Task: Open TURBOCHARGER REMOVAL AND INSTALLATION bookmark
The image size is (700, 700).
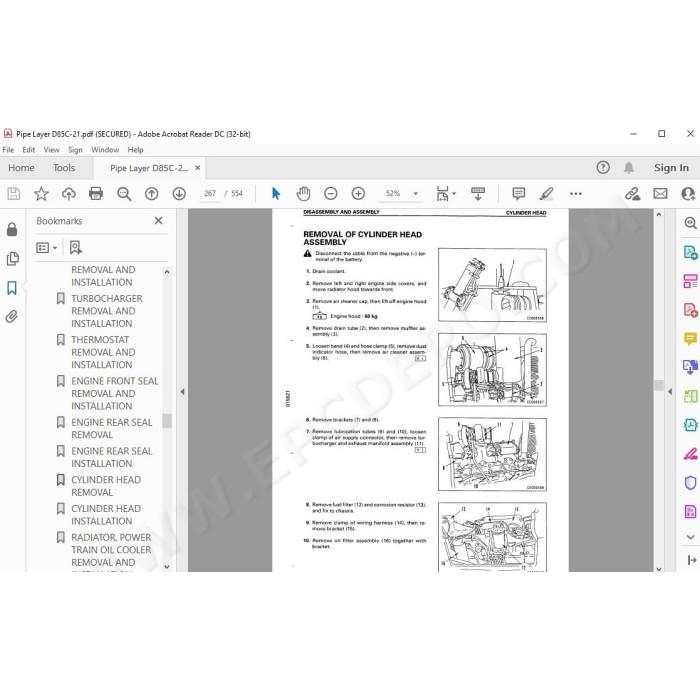Action: coord(107,311)
